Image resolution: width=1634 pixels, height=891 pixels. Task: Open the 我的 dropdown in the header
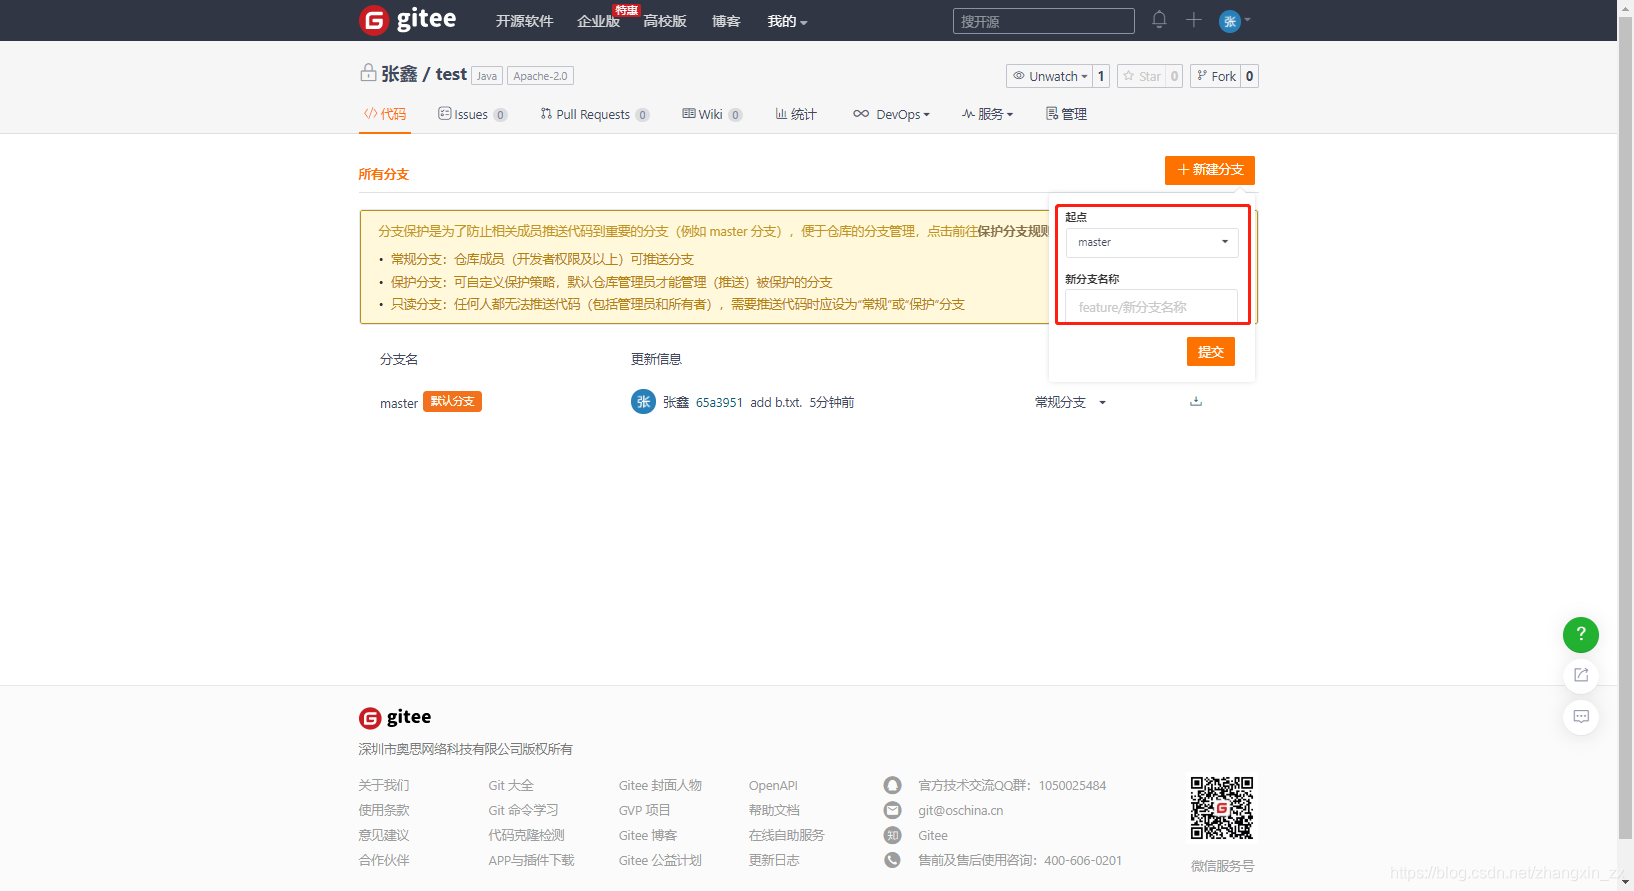tap(787, 21)
